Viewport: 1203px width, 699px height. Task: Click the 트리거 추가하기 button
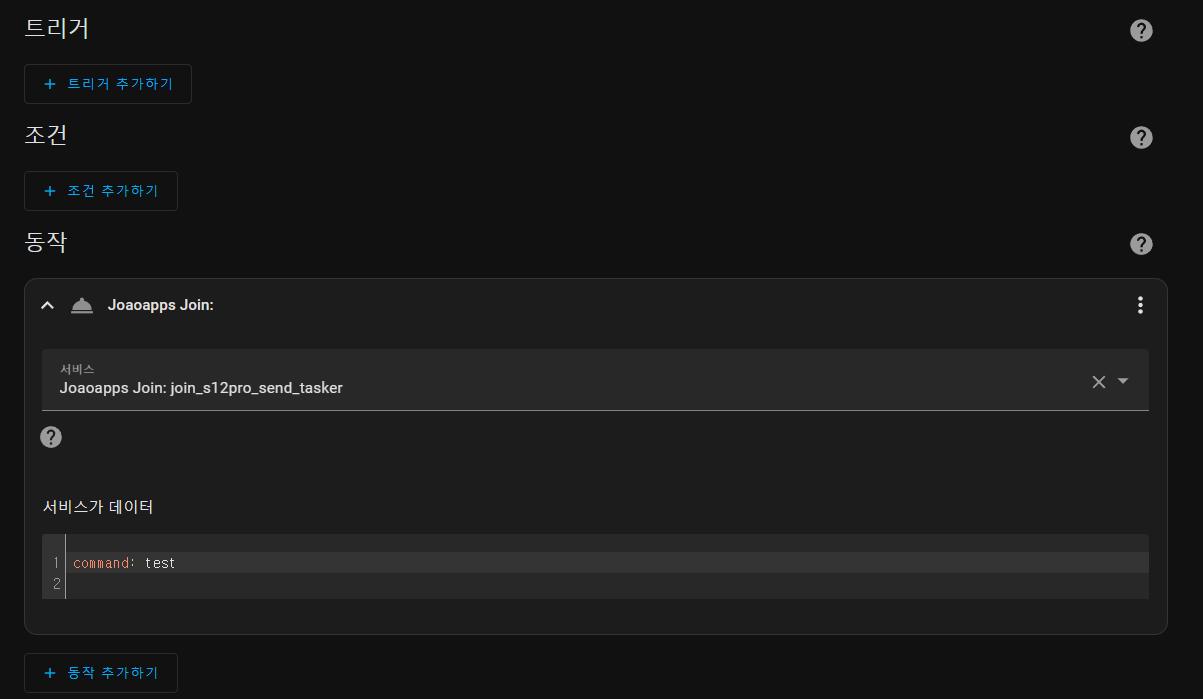tap(108, 84)
